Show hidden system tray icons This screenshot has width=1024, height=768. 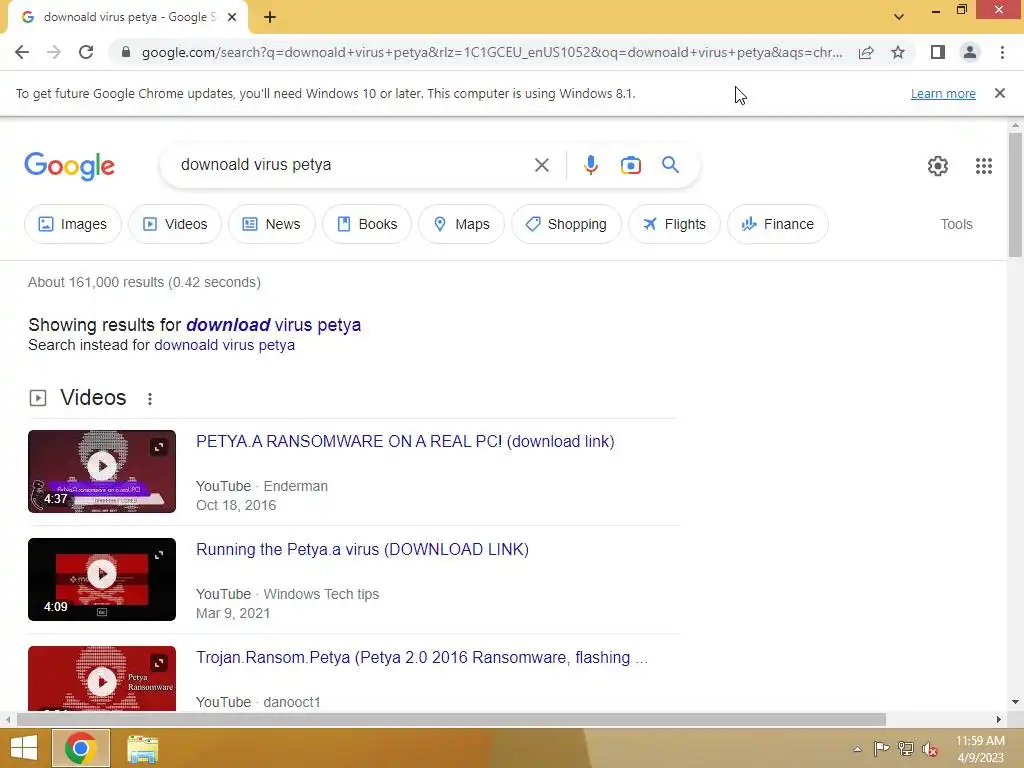[857, 749]
